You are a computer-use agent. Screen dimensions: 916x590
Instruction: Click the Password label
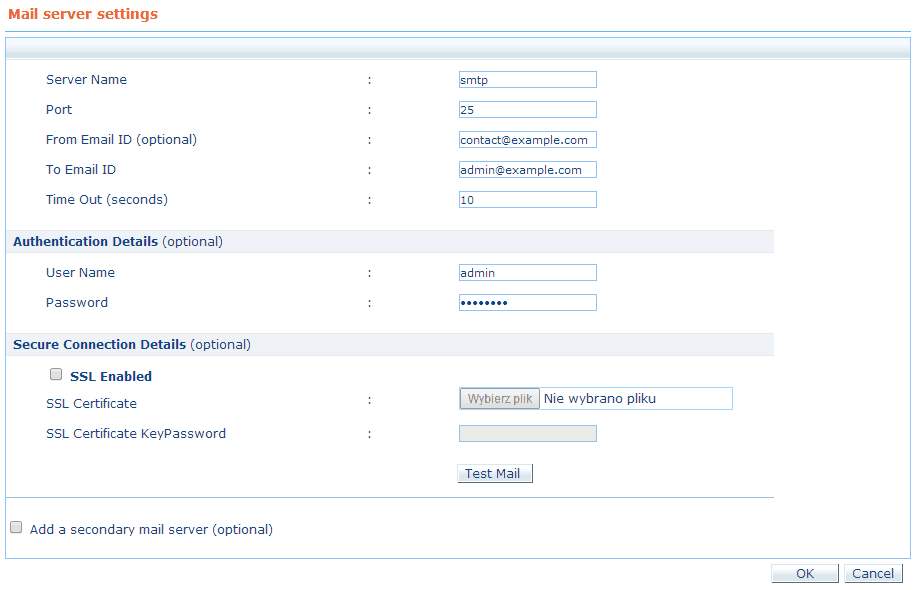tap(77, 302)
